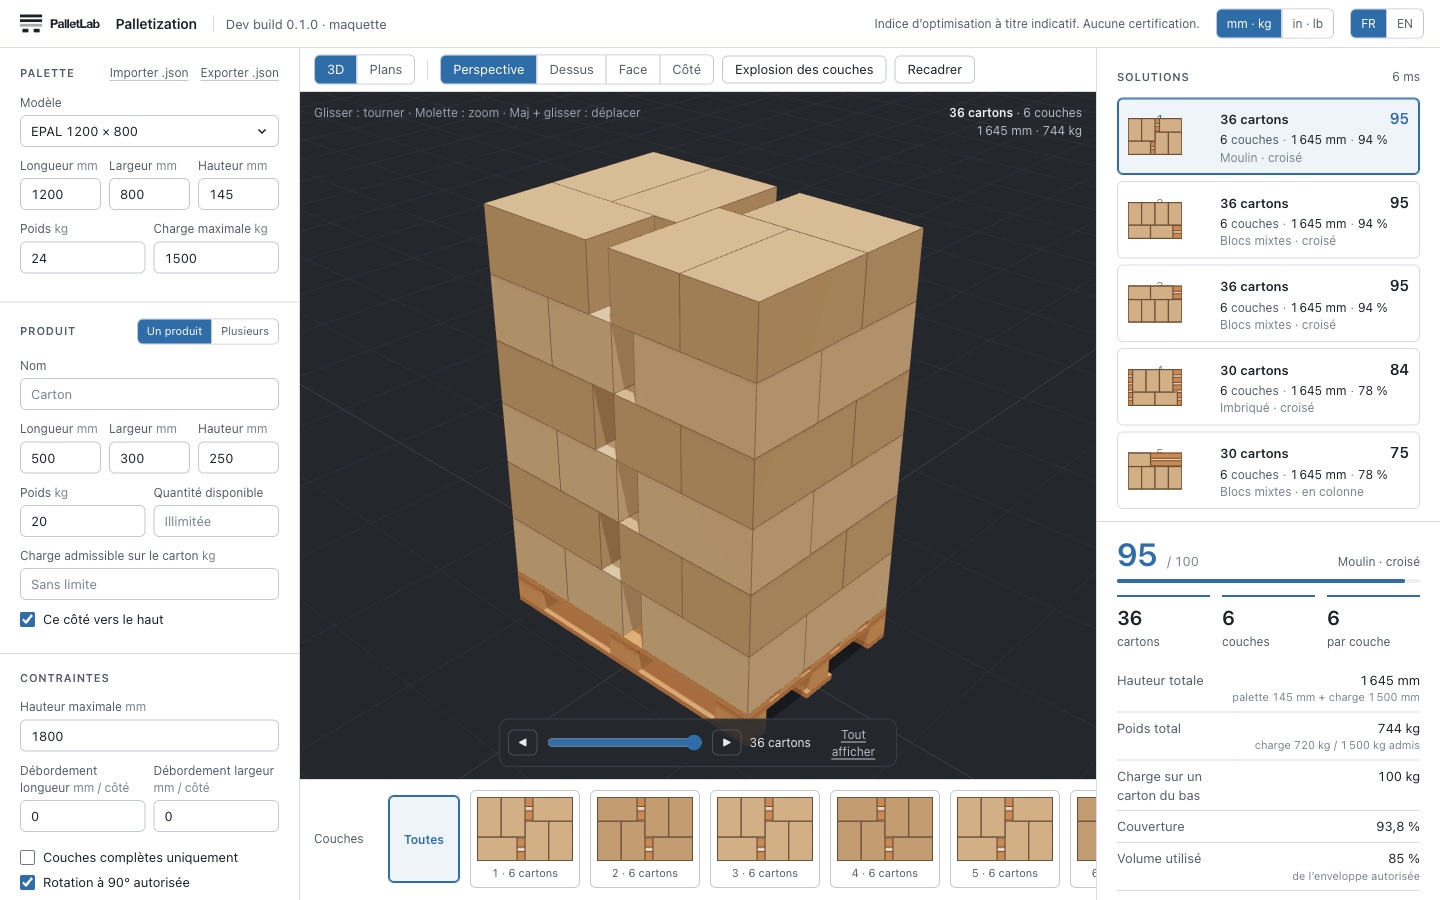Click the 'Quantité disponible' input
This screenshot has height=900, width=1440.
click(216, 521)
